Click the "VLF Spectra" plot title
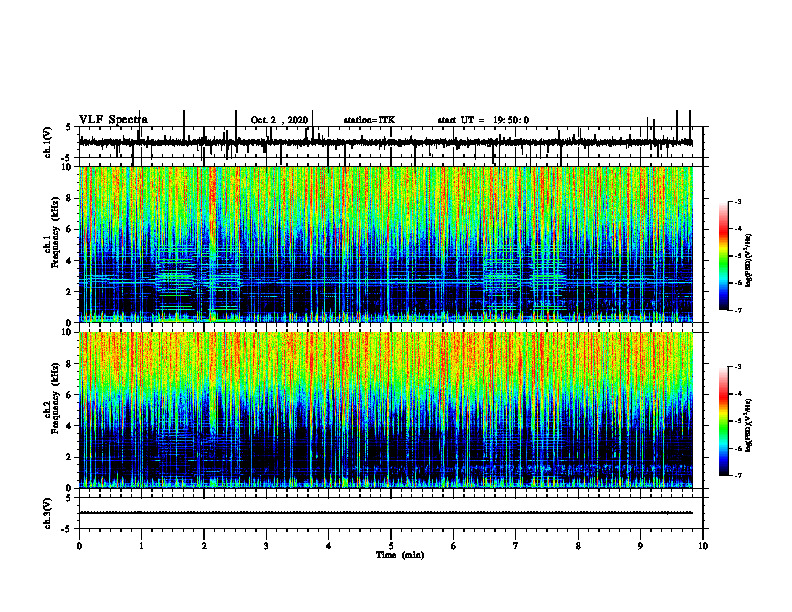Screen dimensions: 792x612 point(113,120)
